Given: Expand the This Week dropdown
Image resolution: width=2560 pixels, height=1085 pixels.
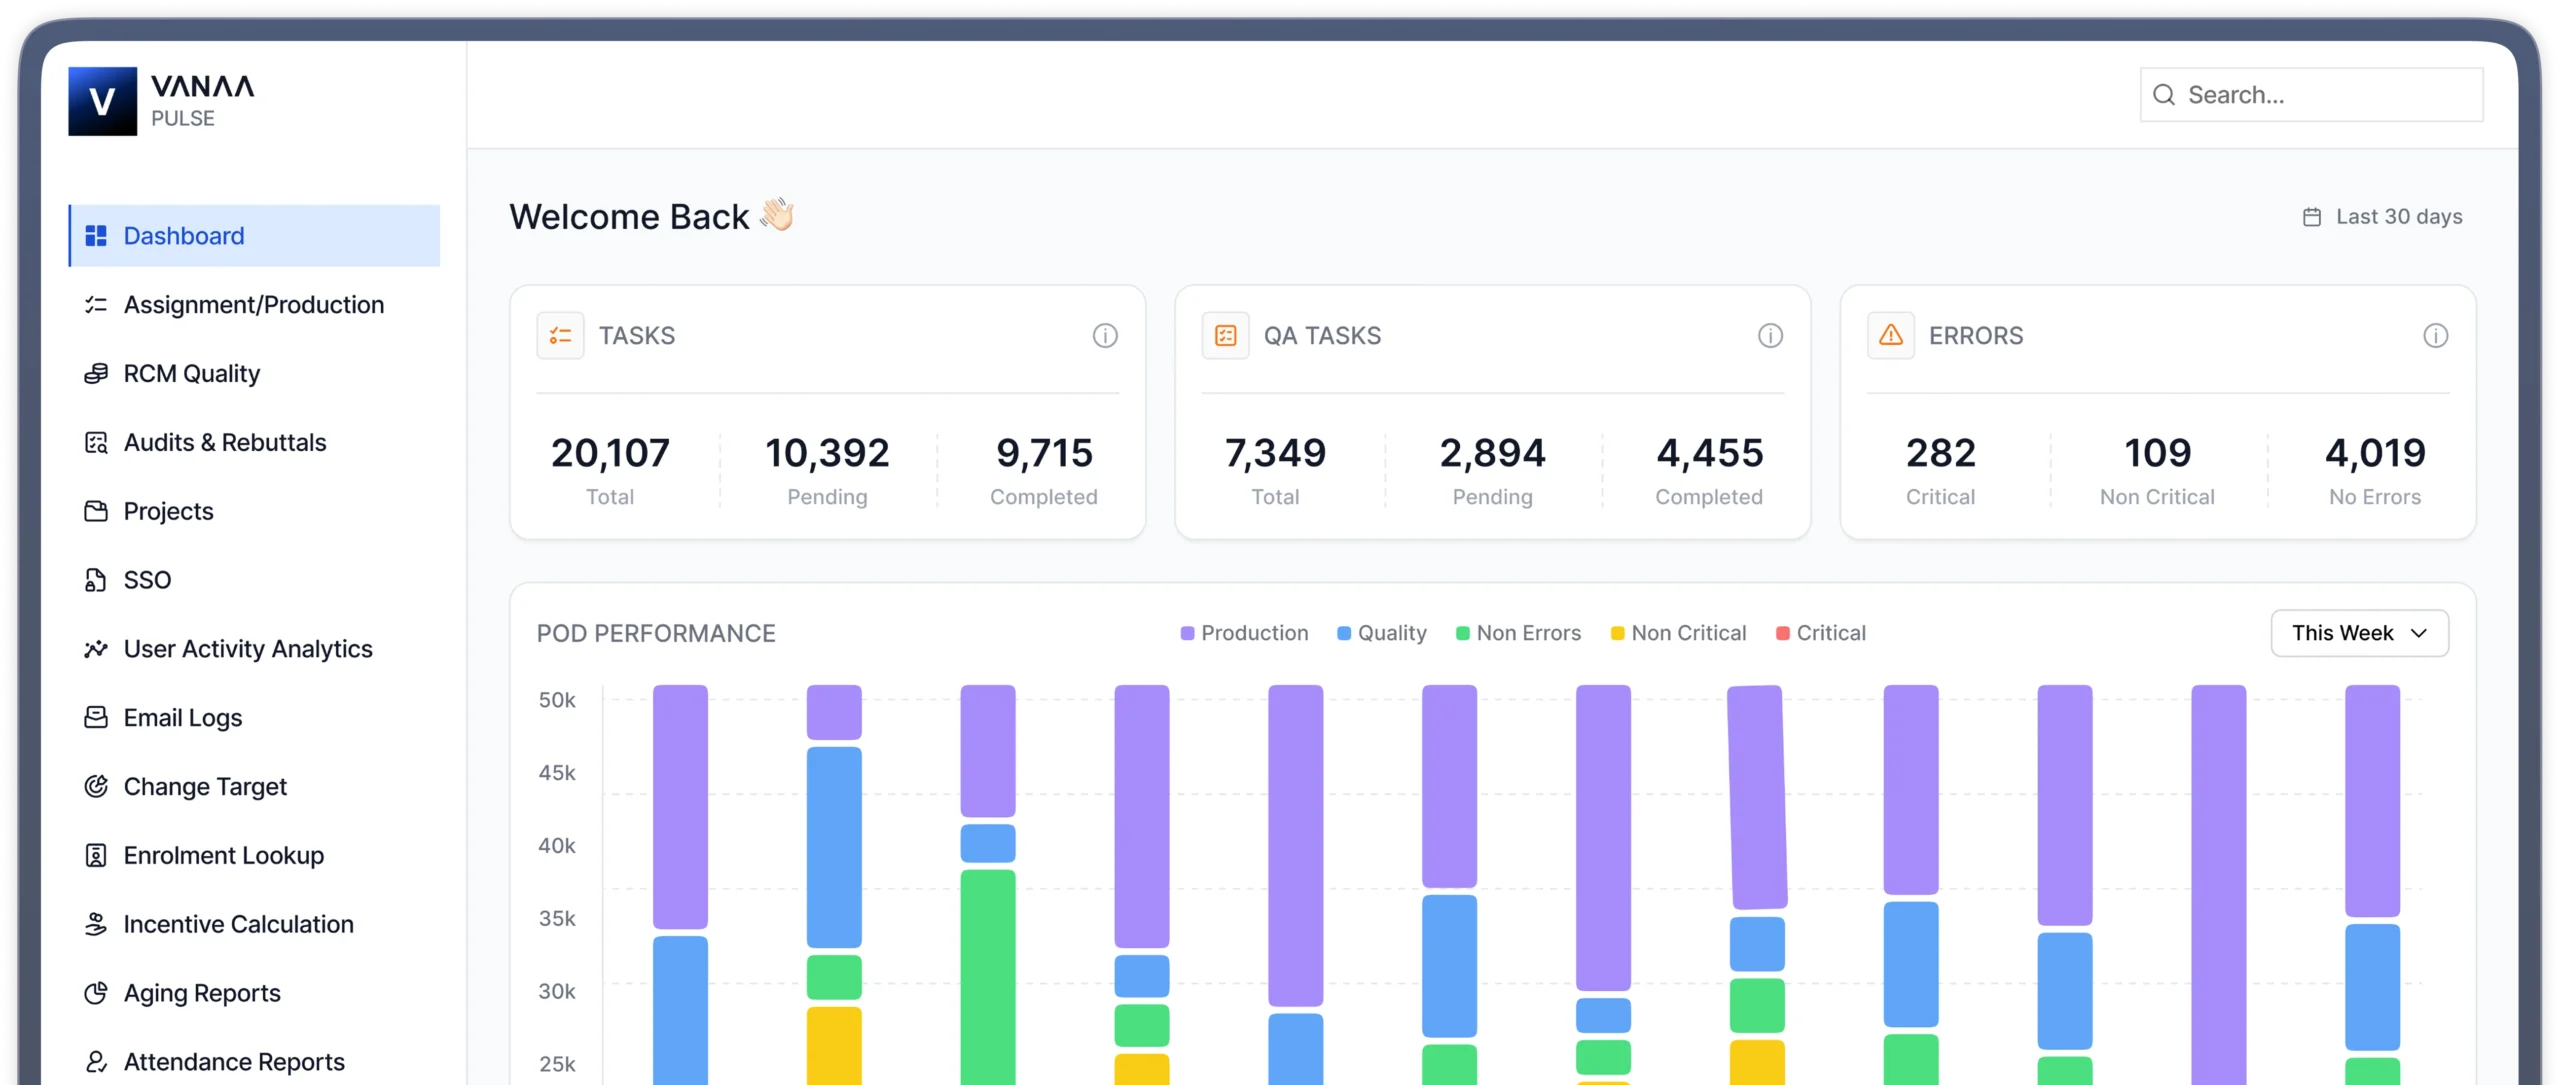Looking at the screenshot, I should point(2359,633).
